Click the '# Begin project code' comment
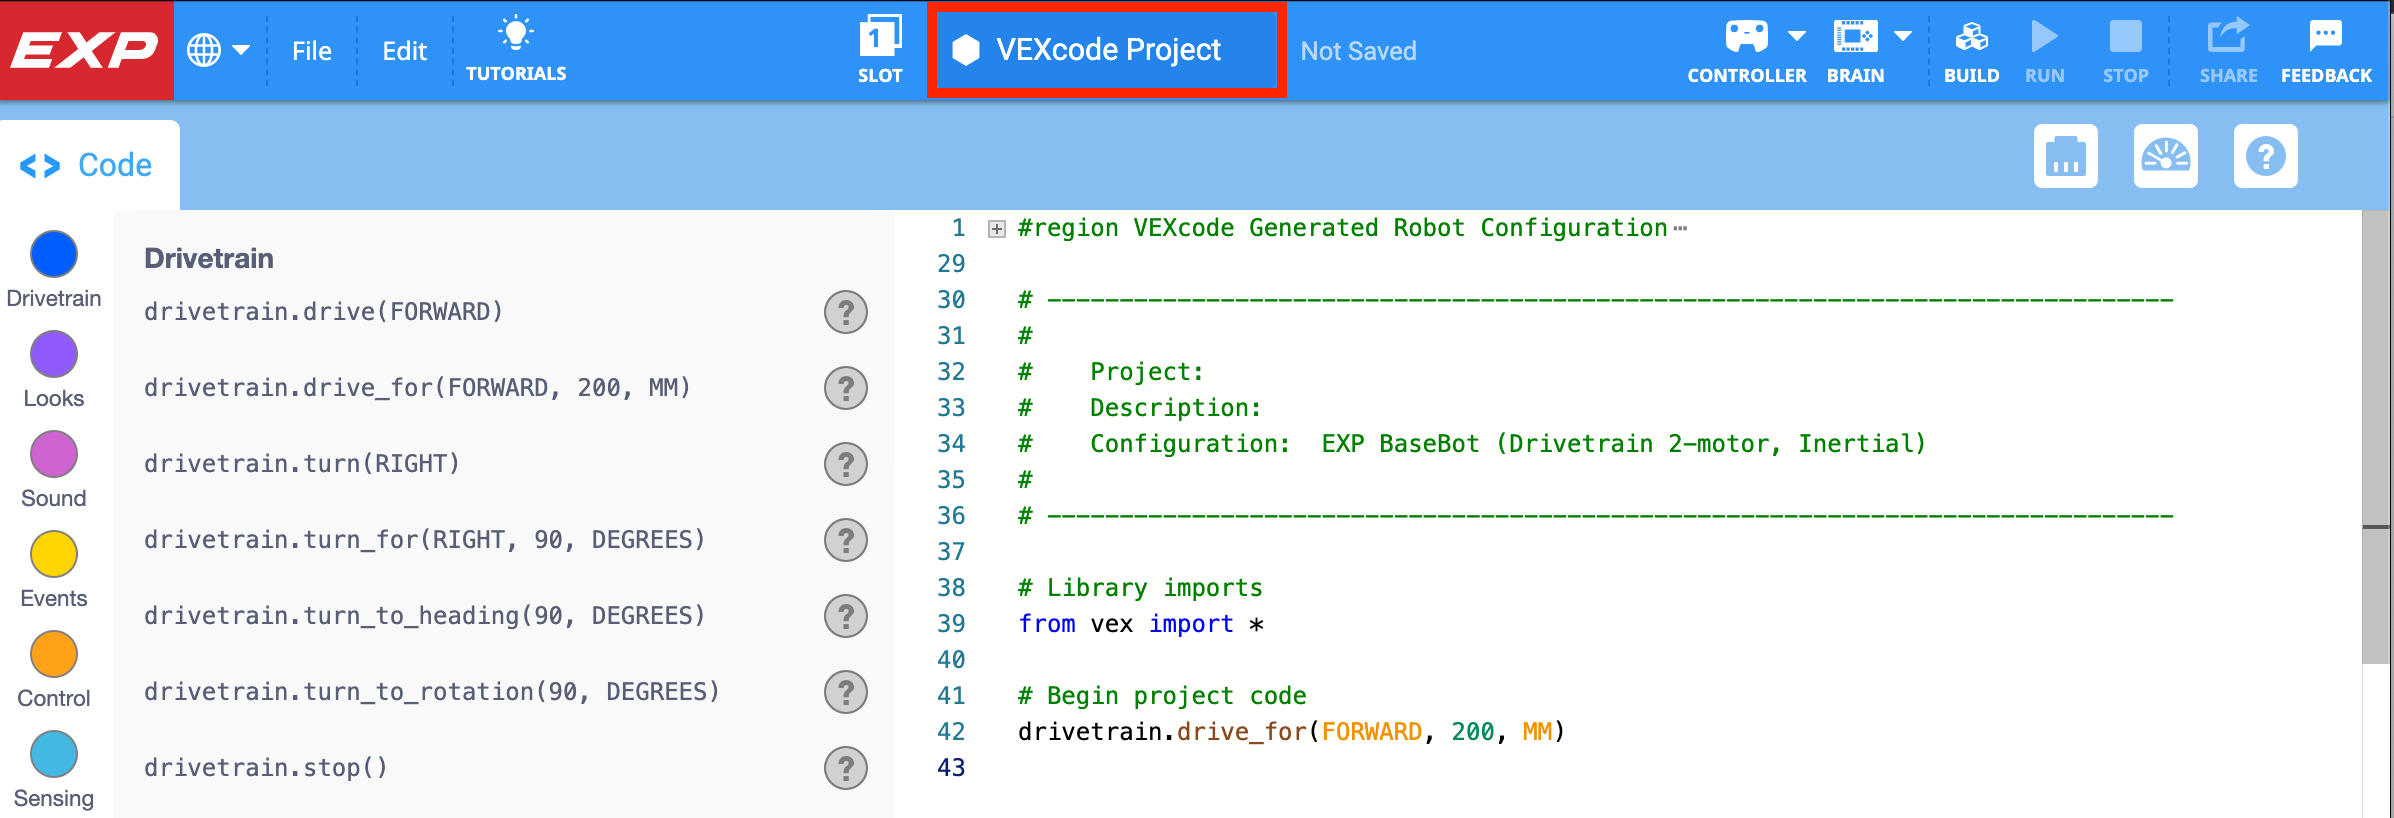The width and height of the screenshot is (2394, 818). [1162, 696]
